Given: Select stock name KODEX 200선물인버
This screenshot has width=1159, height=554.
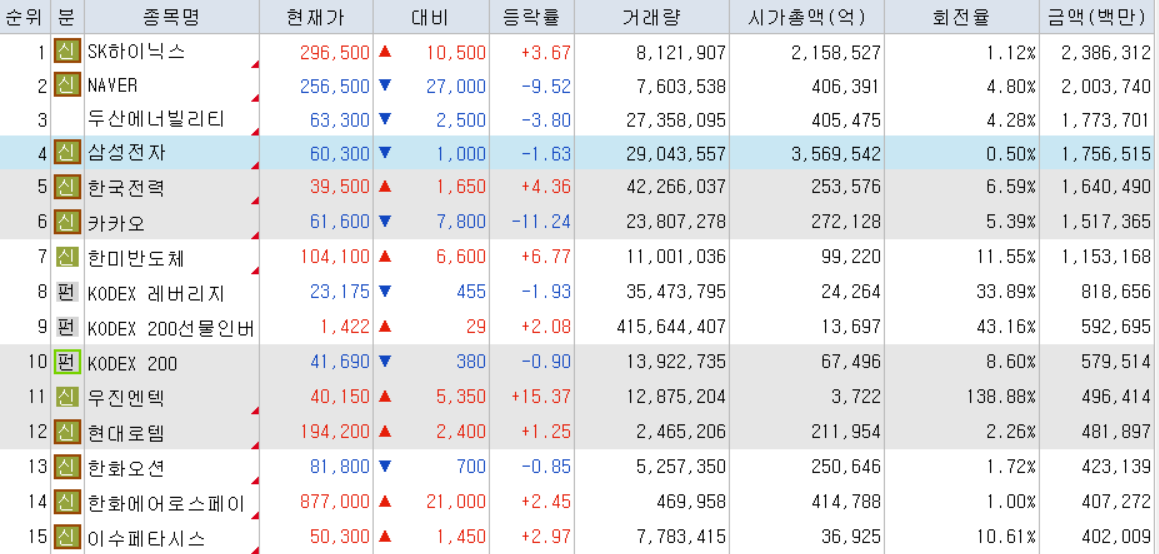Looking at the screenshot, I should click(x=171, y=329).
